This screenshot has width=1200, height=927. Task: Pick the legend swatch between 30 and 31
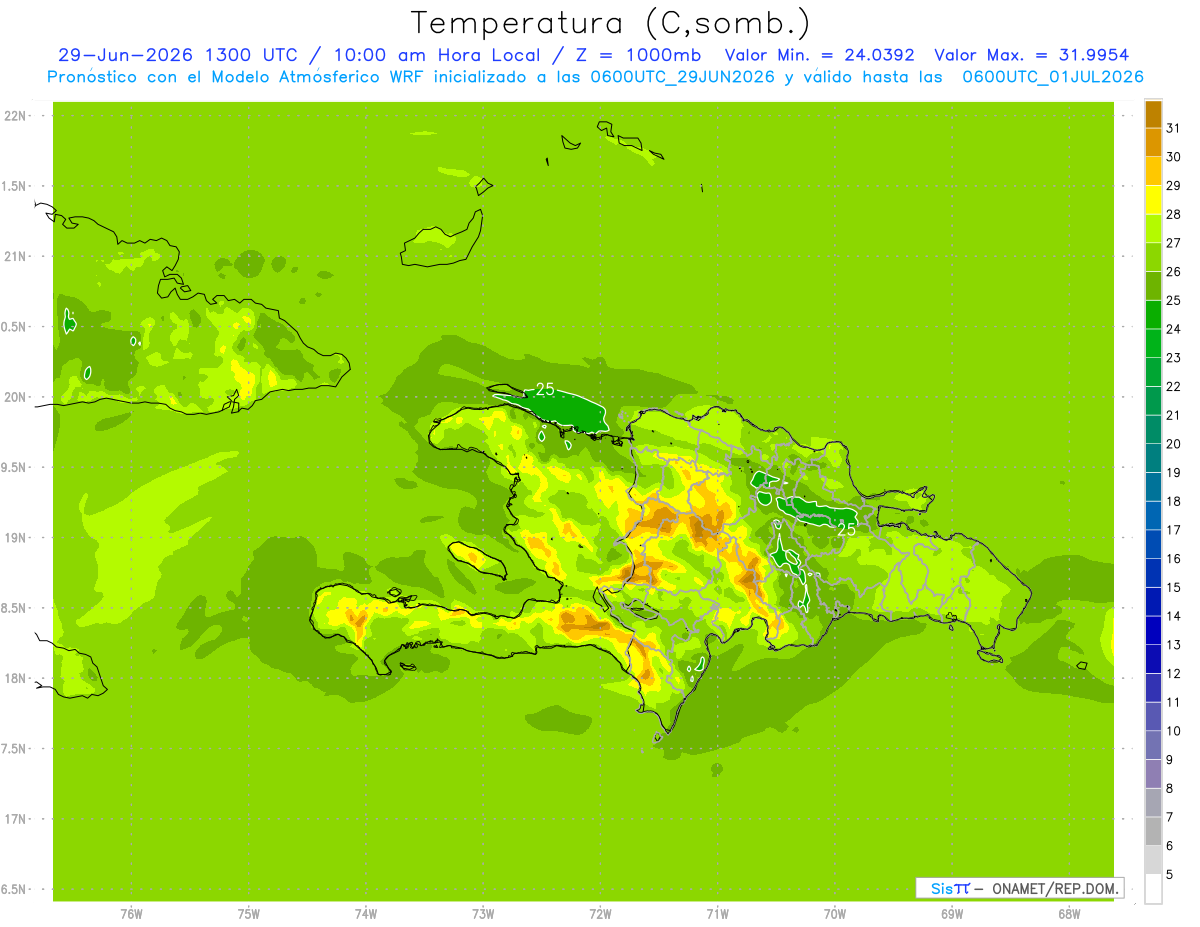(x=1153, y=142)
